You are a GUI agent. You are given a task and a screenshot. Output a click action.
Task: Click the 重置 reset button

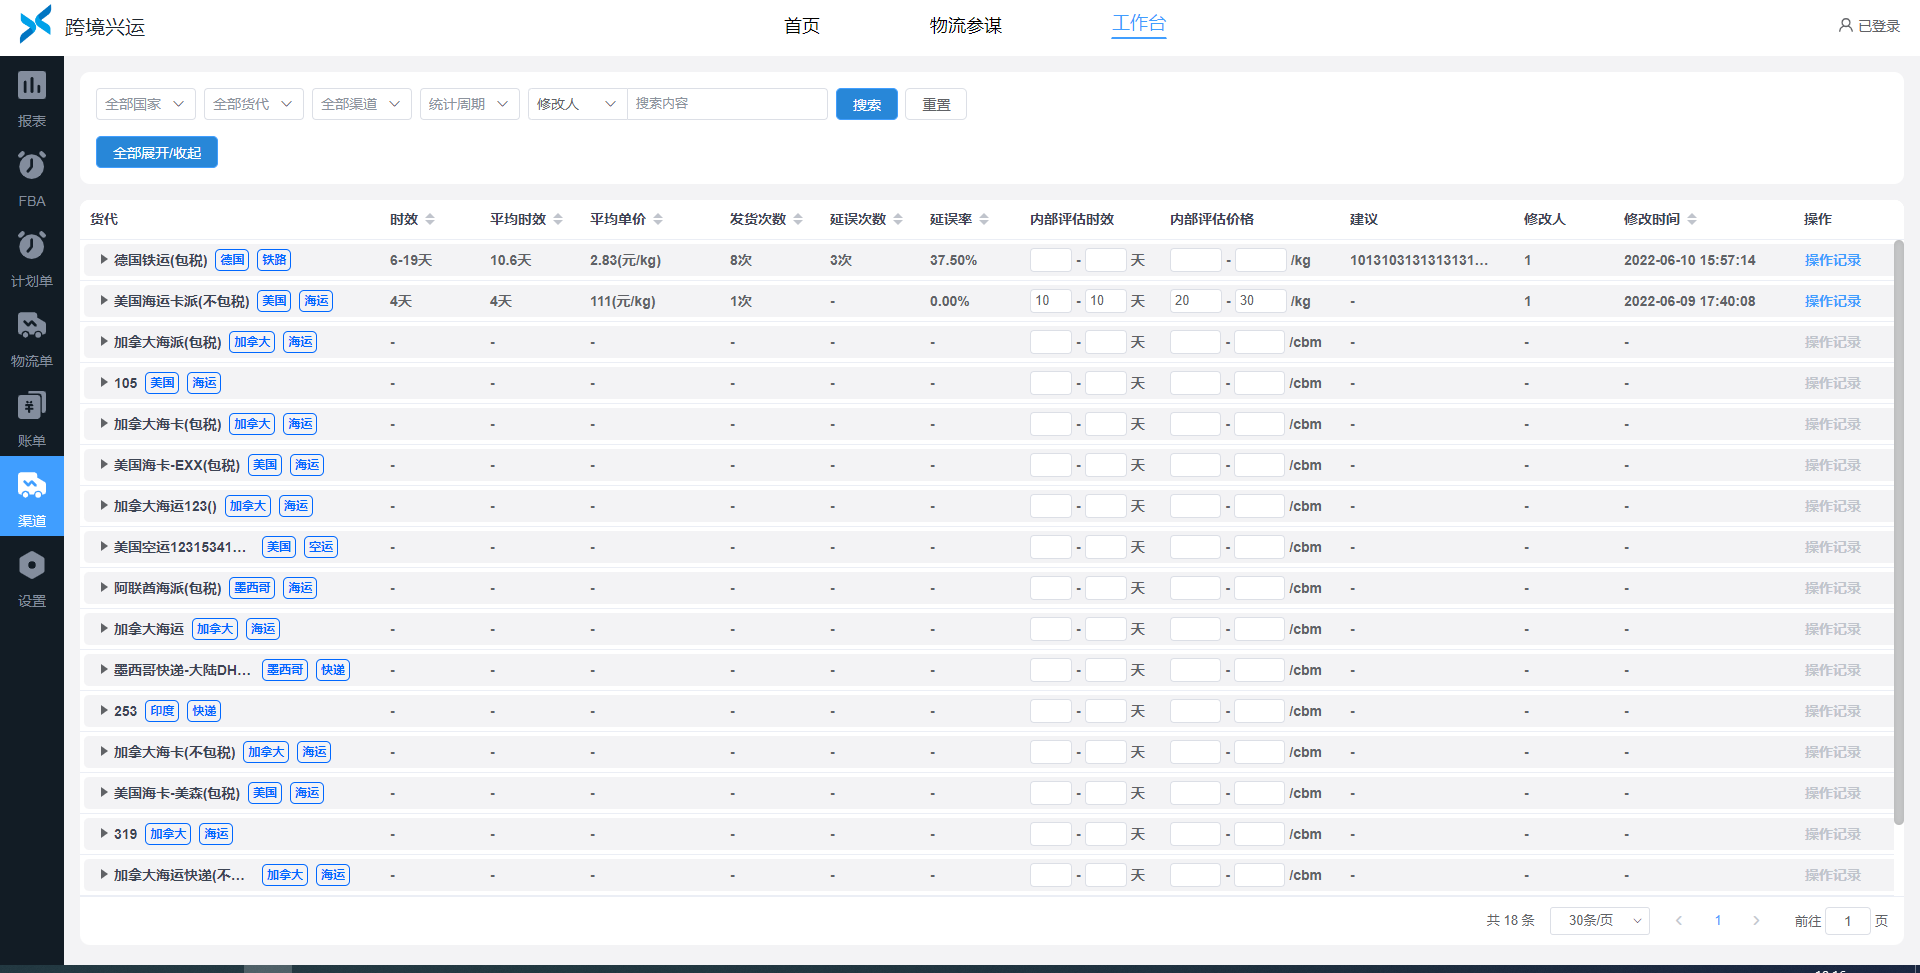pos(936,104)
